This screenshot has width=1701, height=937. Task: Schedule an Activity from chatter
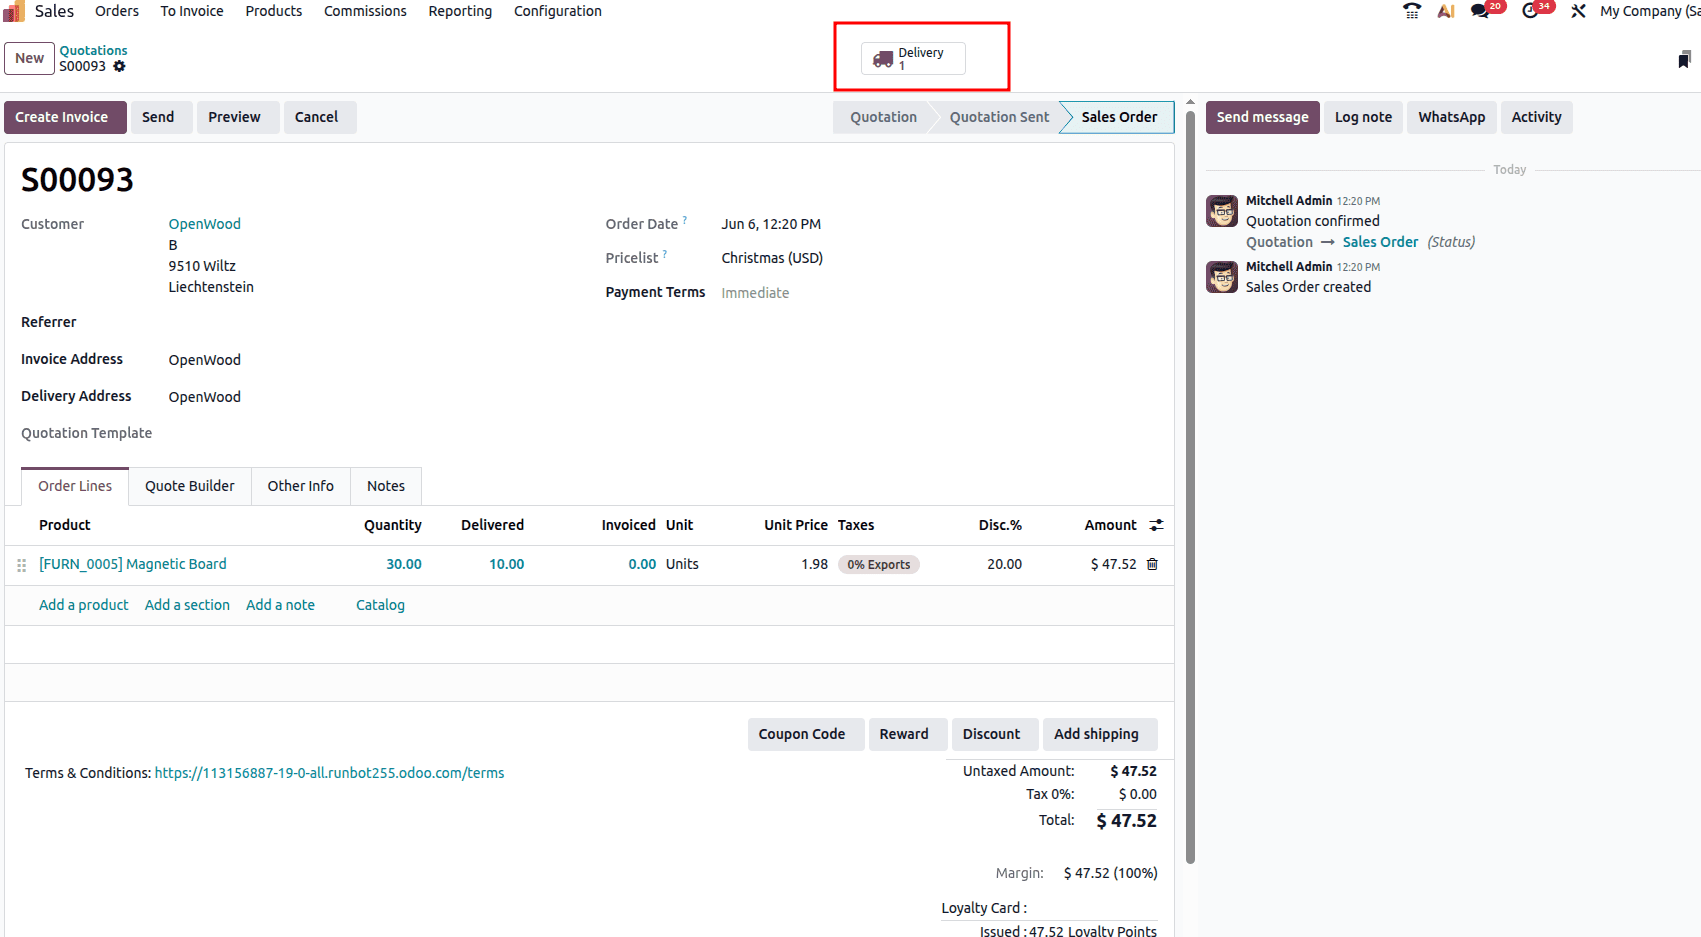point(1536,117)
